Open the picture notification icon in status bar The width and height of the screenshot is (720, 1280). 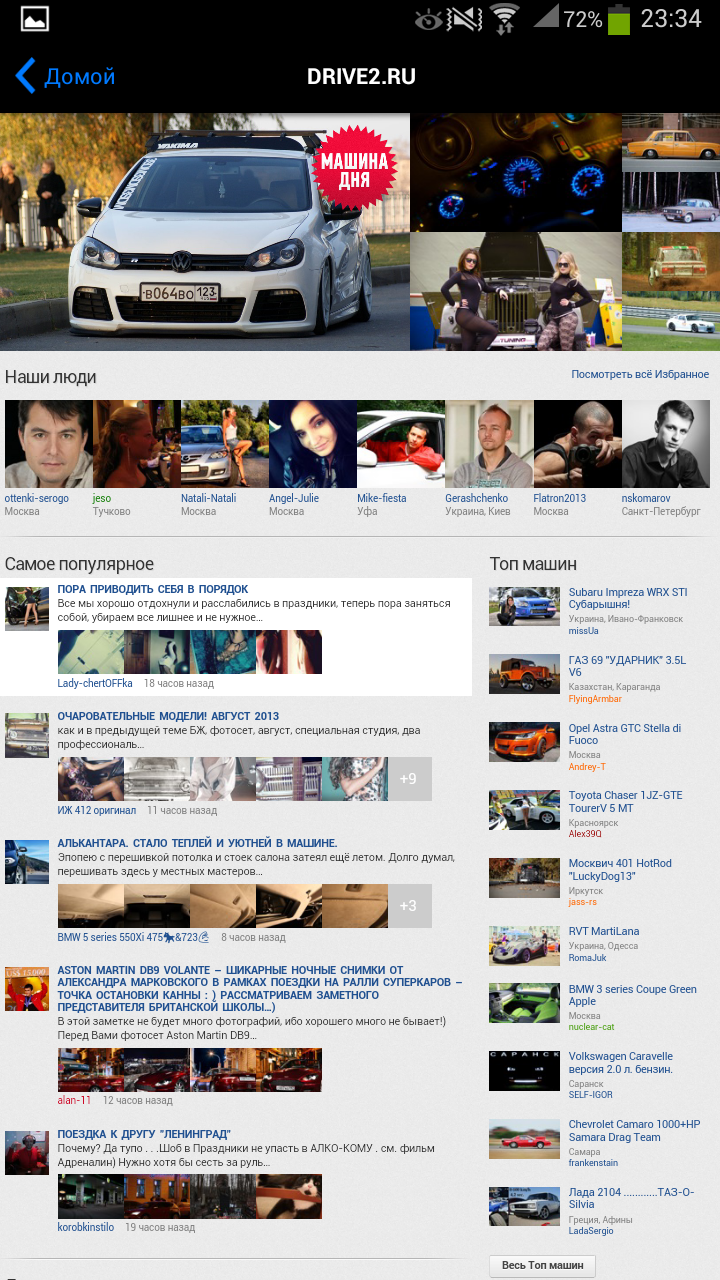click(35, 19)
